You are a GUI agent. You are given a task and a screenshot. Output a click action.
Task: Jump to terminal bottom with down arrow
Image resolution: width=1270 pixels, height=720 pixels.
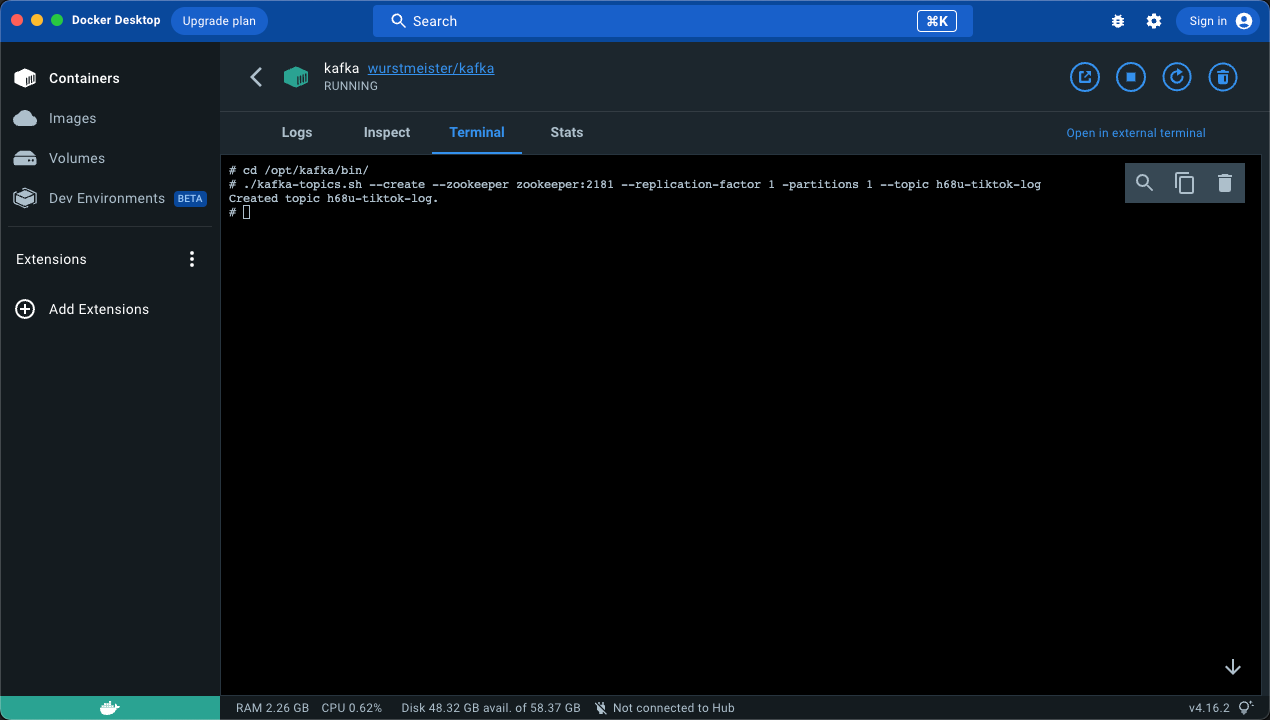[1233, 667]
